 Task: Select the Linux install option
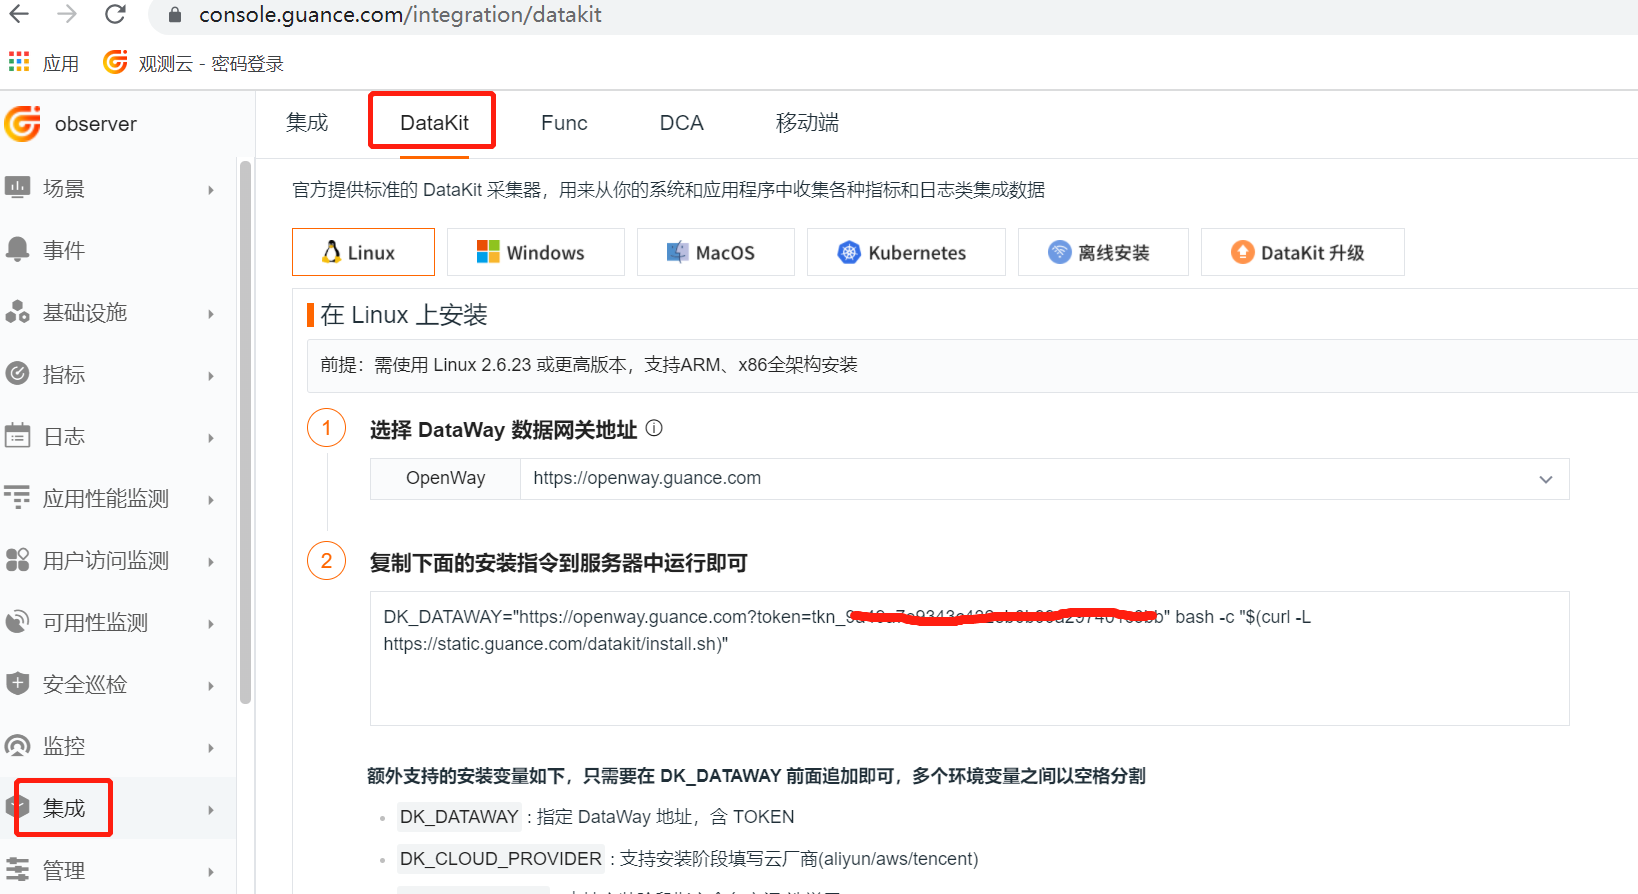[363, 252]
